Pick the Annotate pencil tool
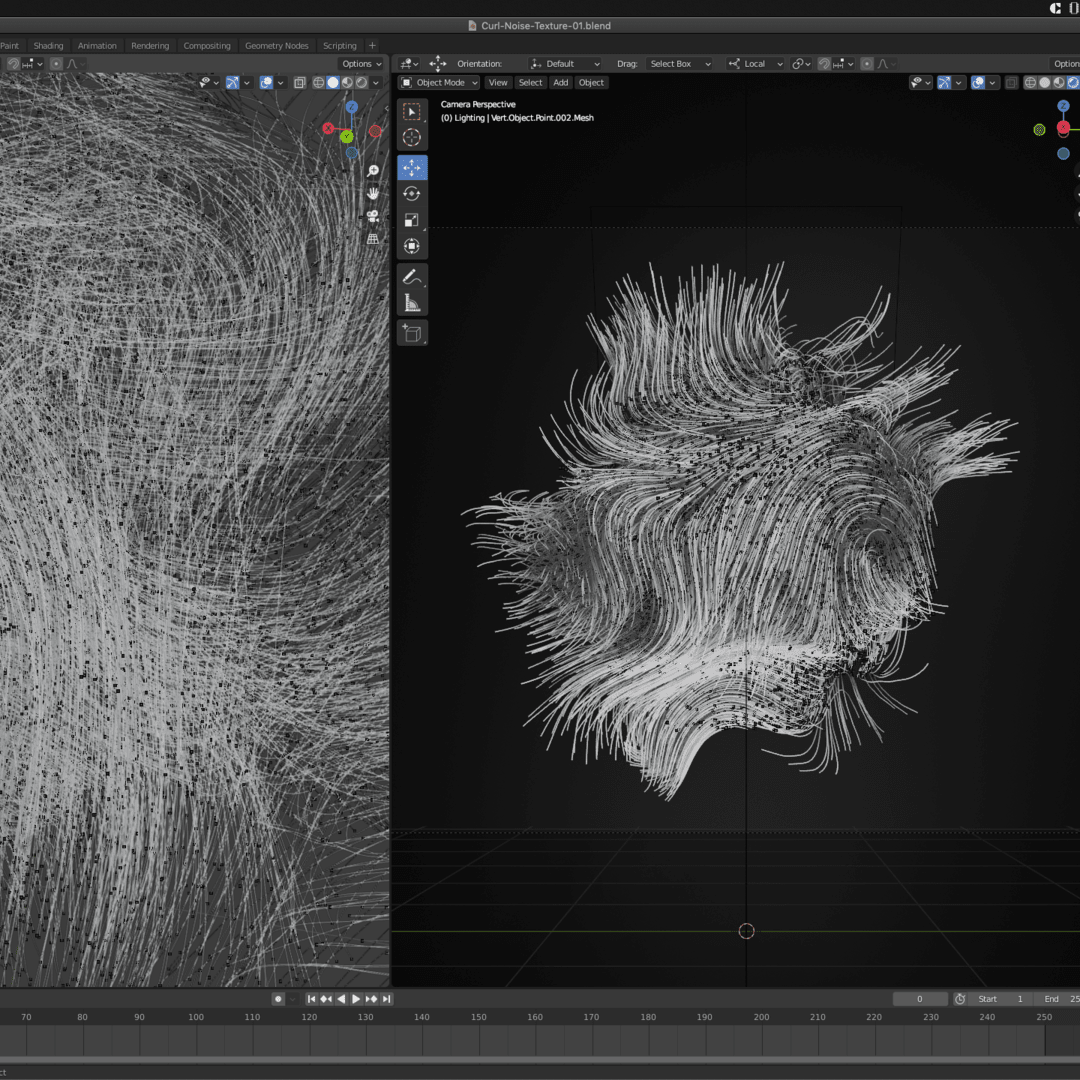Screen dimensions: 1080x1080 coord(412,277)
